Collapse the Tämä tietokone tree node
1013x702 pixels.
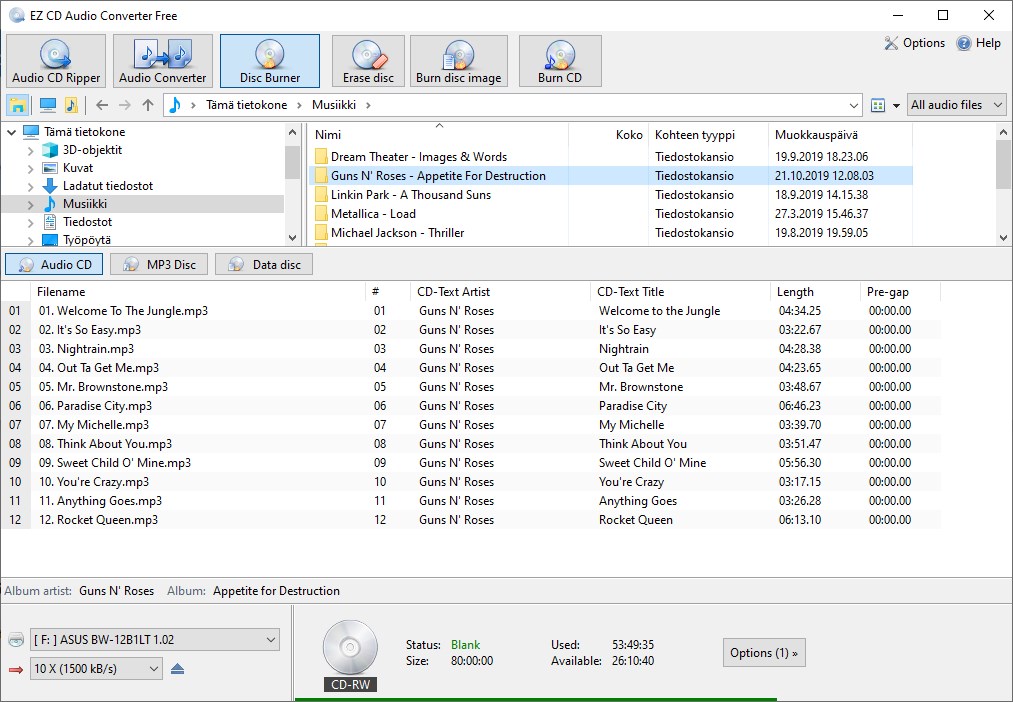(x=14, y=131)
